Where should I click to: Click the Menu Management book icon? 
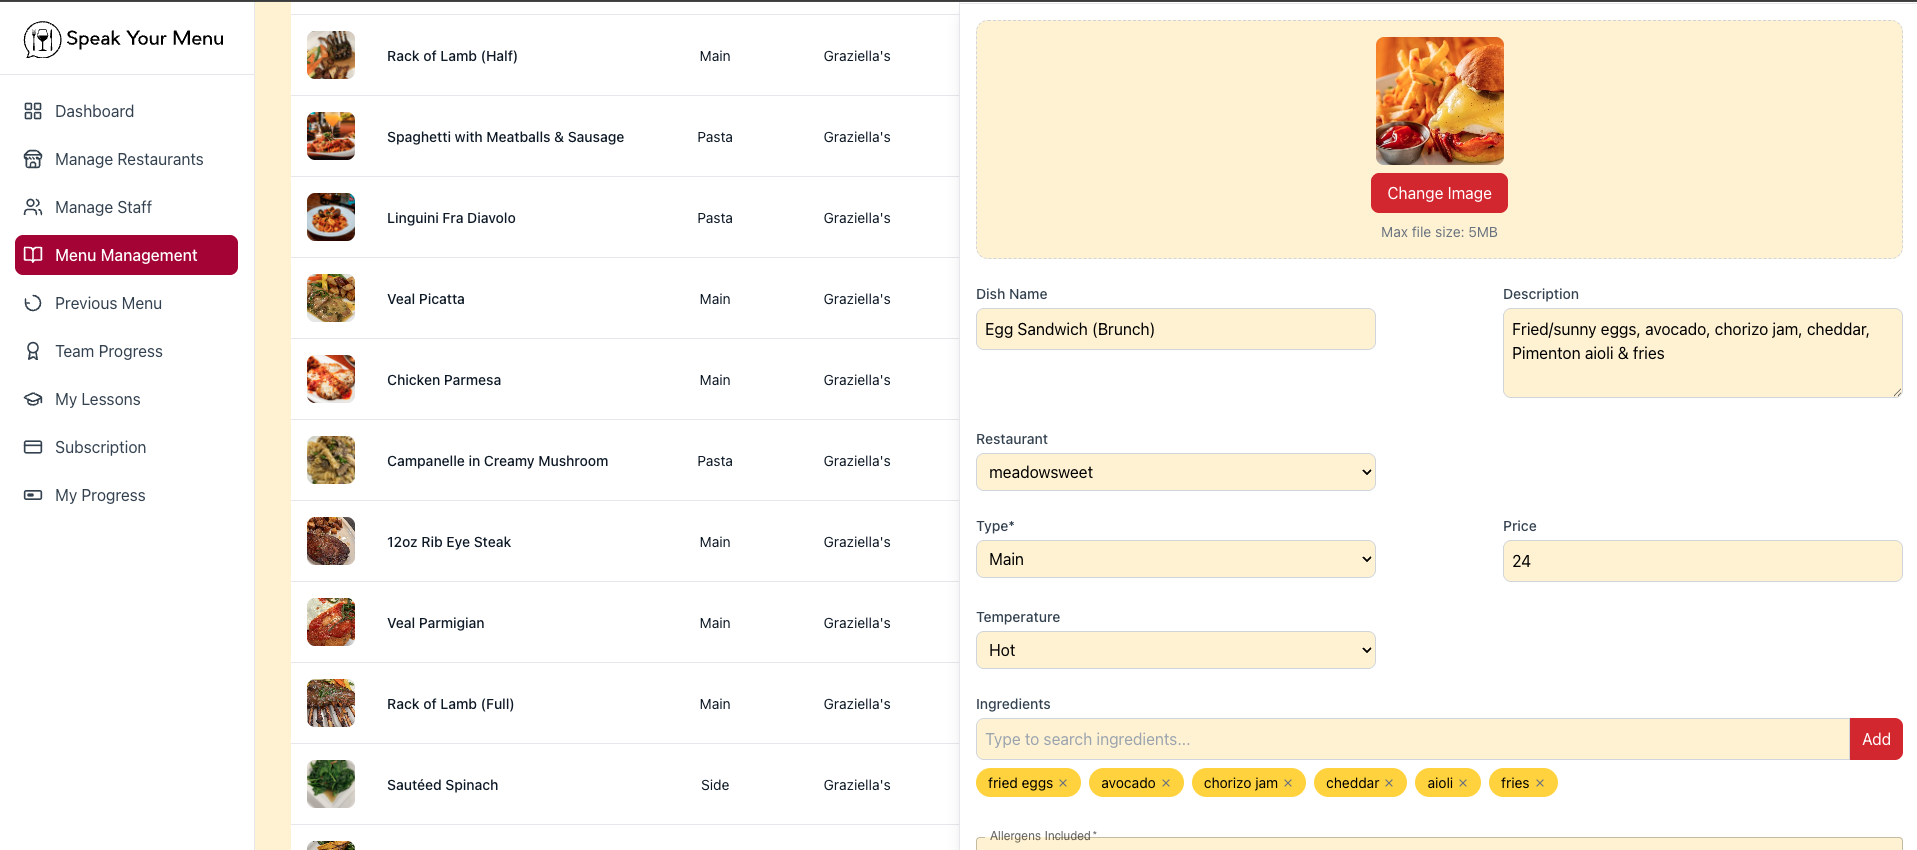pos(33,255)
